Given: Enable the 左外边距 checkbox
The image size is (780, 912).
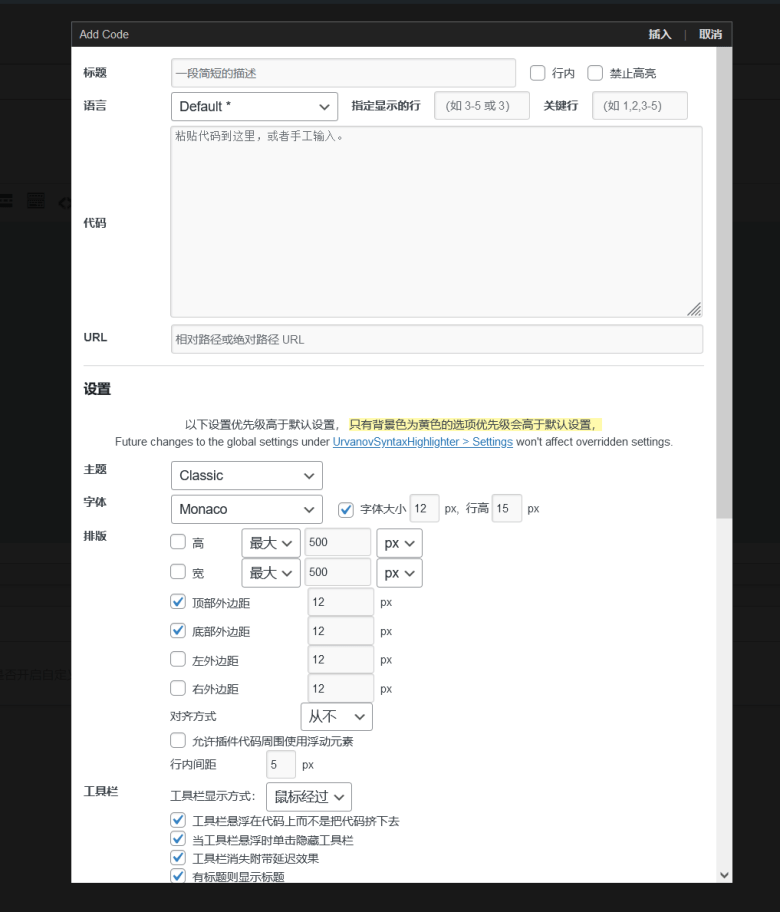Looking at the screenshot, I should tap(177, 659).
